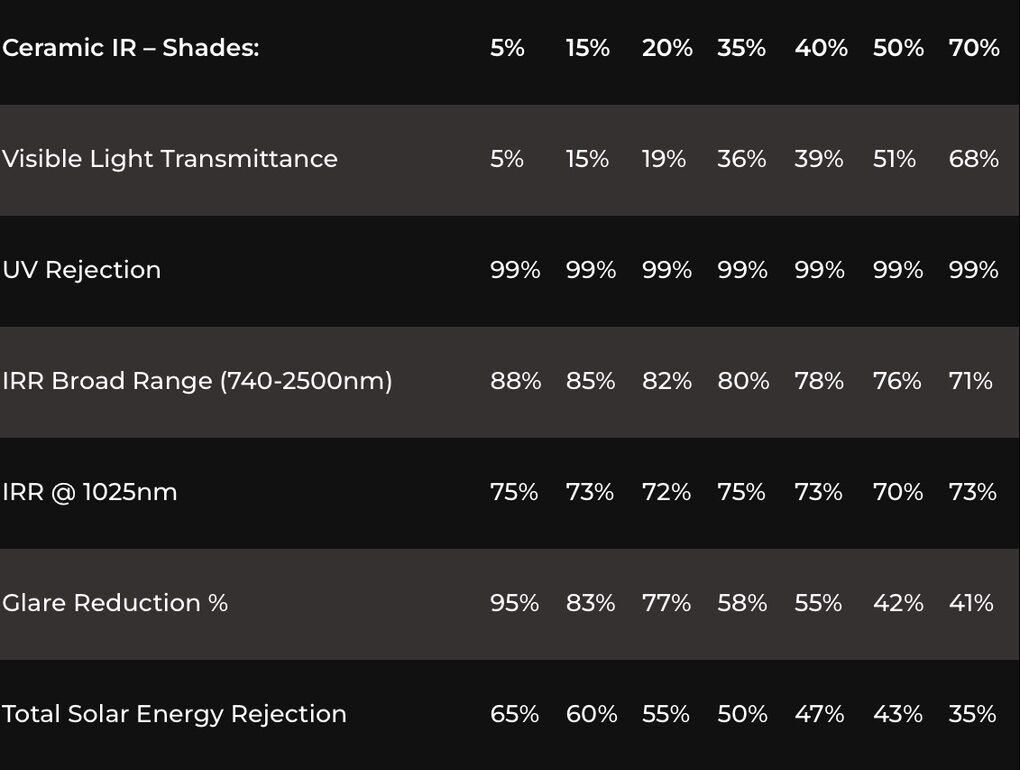Select the 42% Glare Reduction value
The height and width of the screenshot is (770, 1020).
point(898,603)
